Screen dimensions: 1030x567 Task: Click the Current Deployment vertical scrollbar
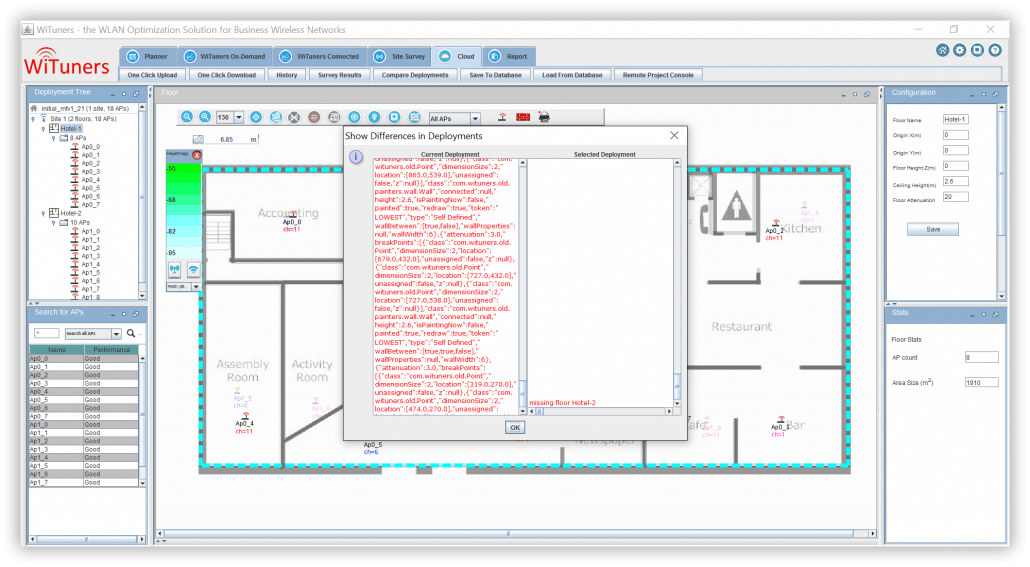tap(523, 286)
